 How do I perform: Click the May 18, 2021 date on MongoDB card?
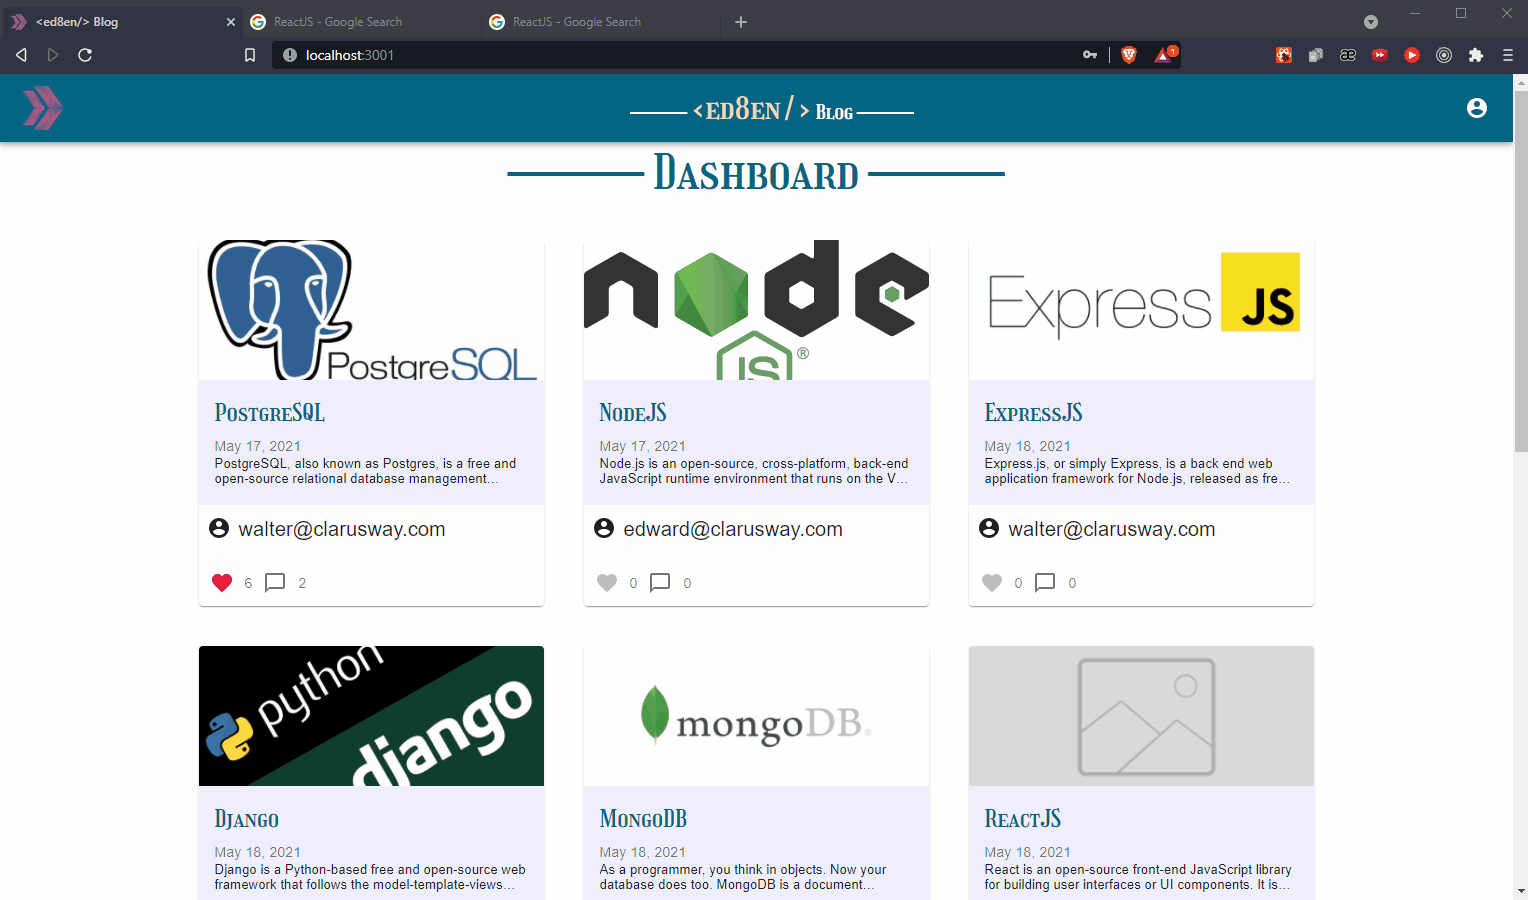642,852
